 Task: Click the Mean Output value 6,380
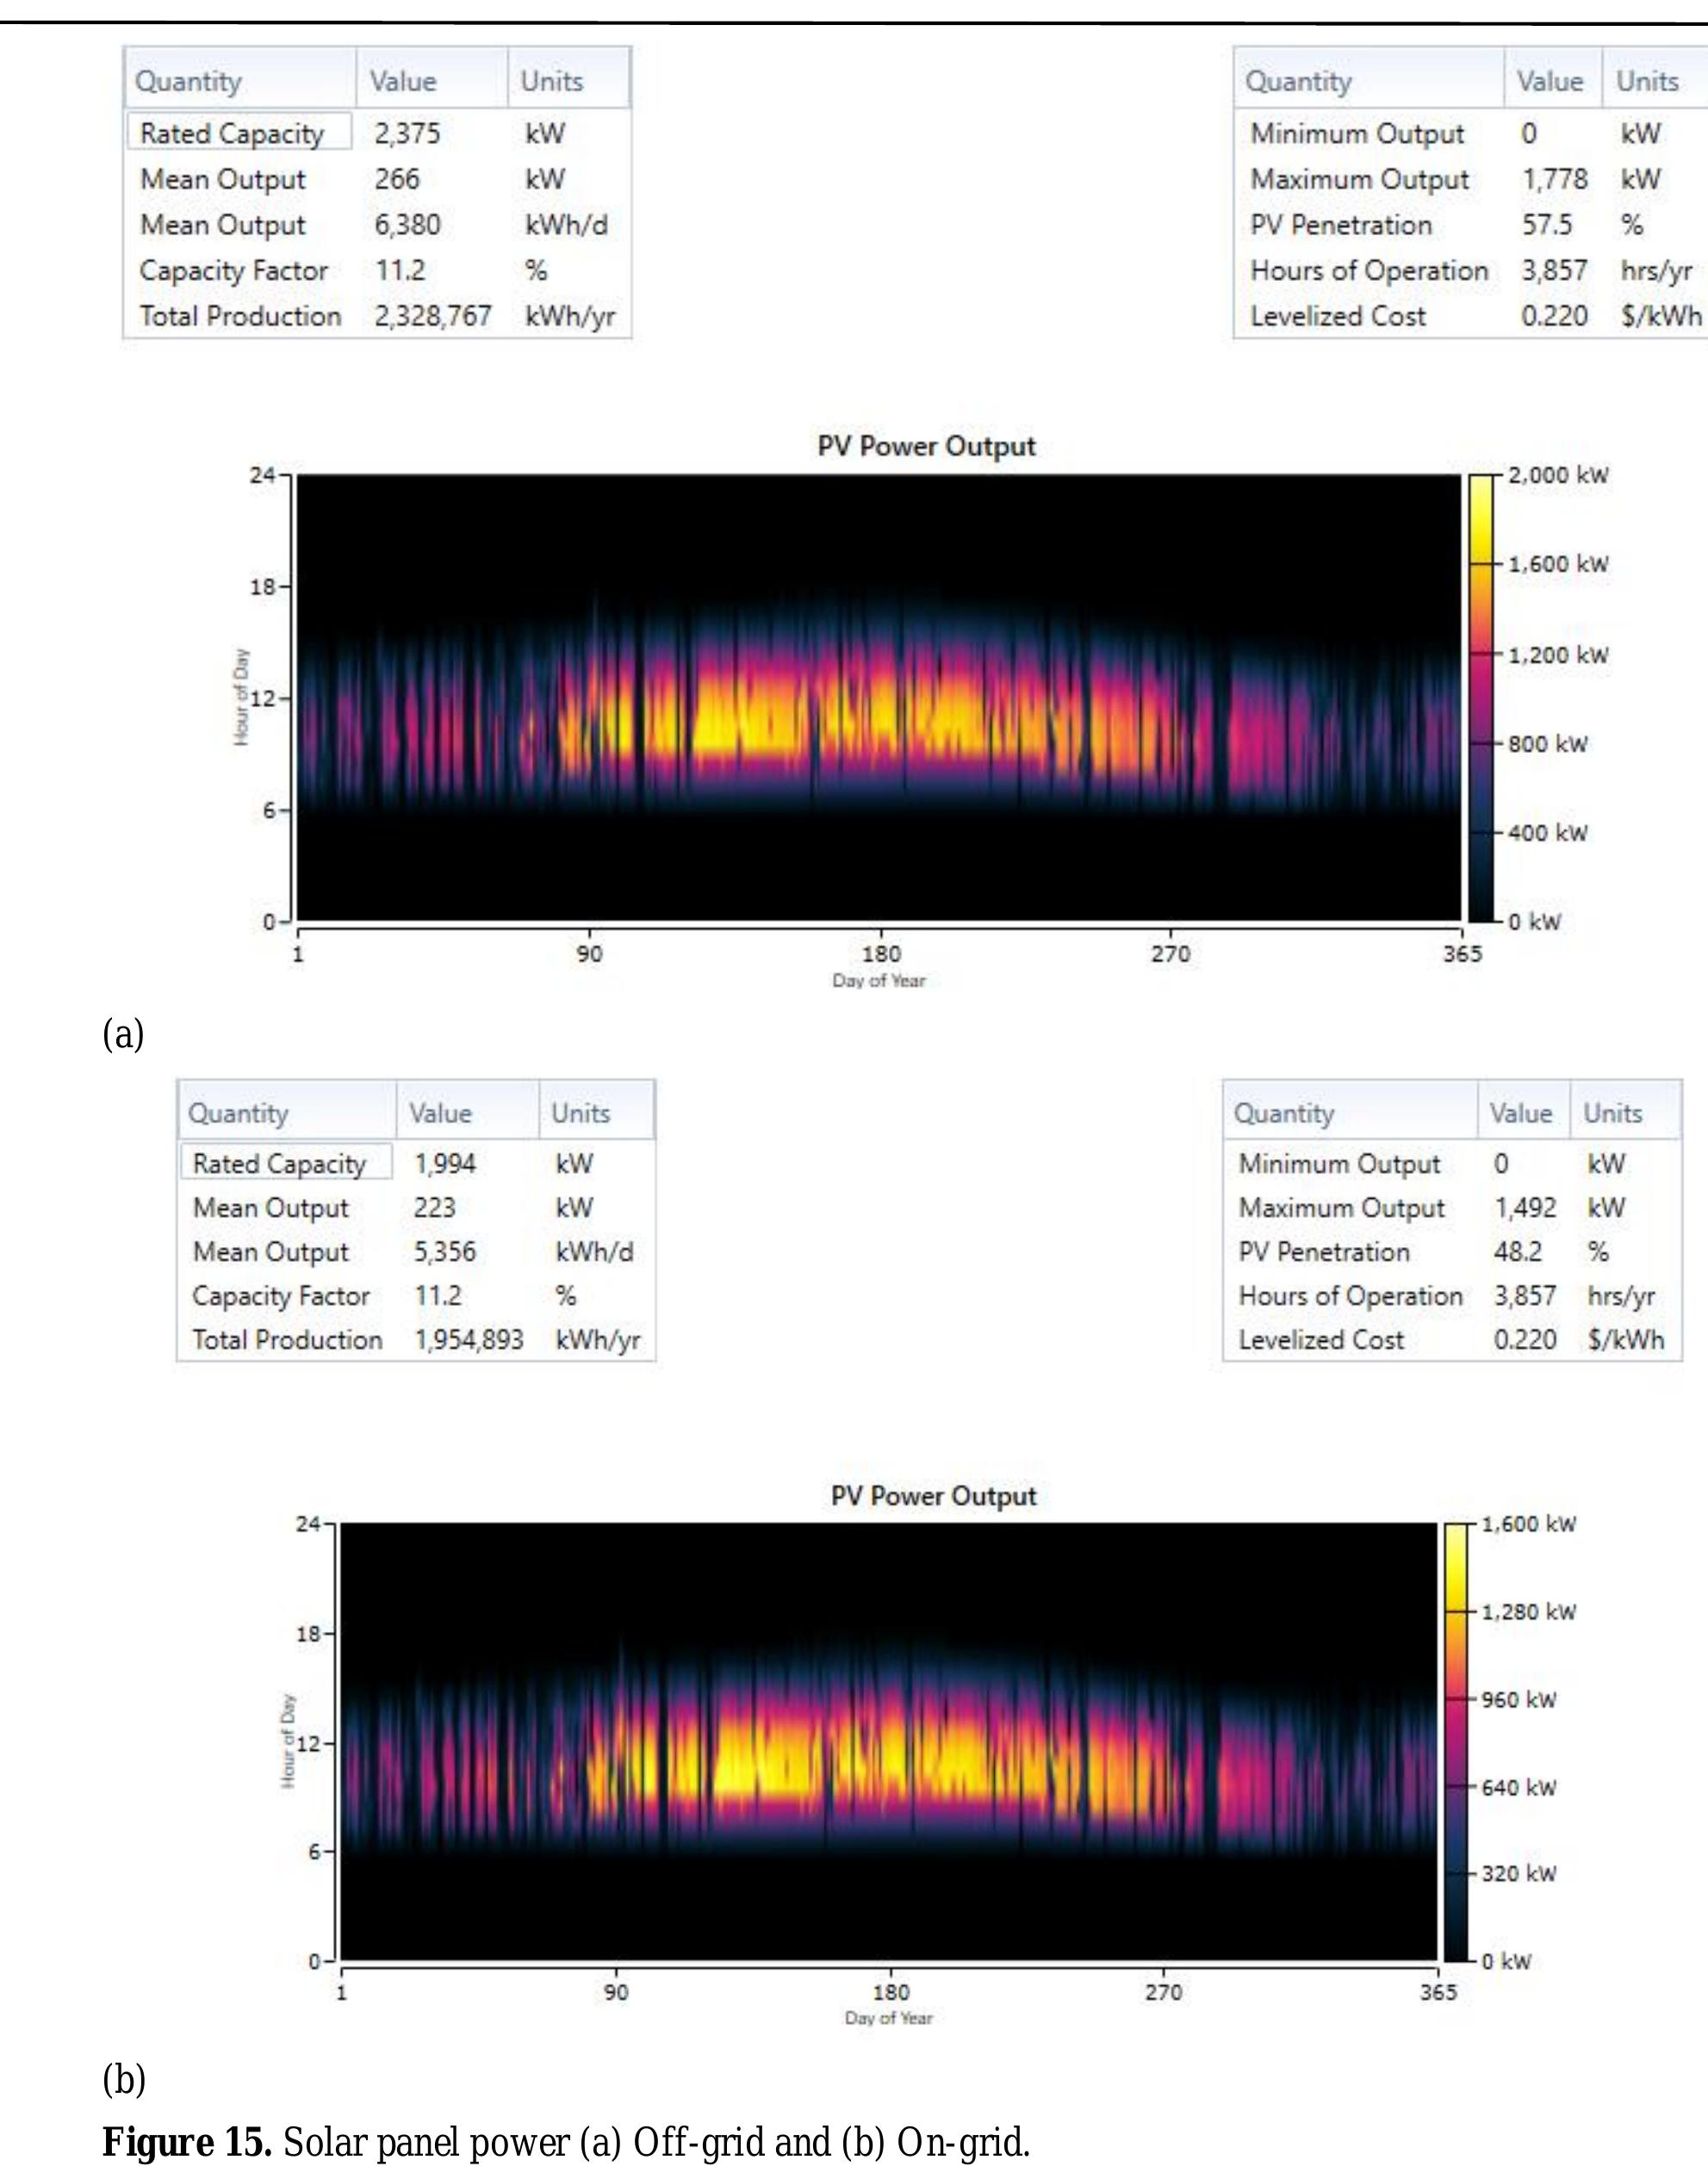(x=407, y=224)
